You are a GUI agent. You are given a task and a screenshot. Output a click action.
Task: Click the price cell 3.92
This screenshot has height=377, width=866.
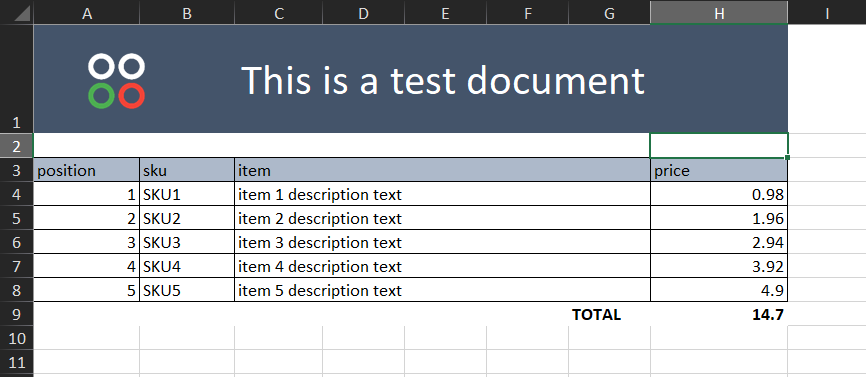[719, 266]
